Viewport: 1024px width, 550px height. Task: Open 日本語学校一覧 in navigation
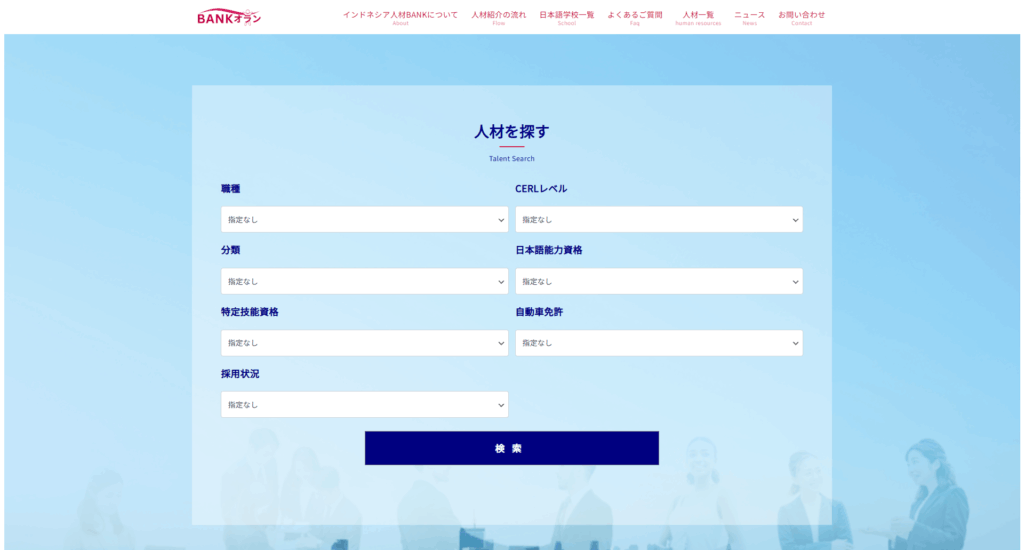566,16
